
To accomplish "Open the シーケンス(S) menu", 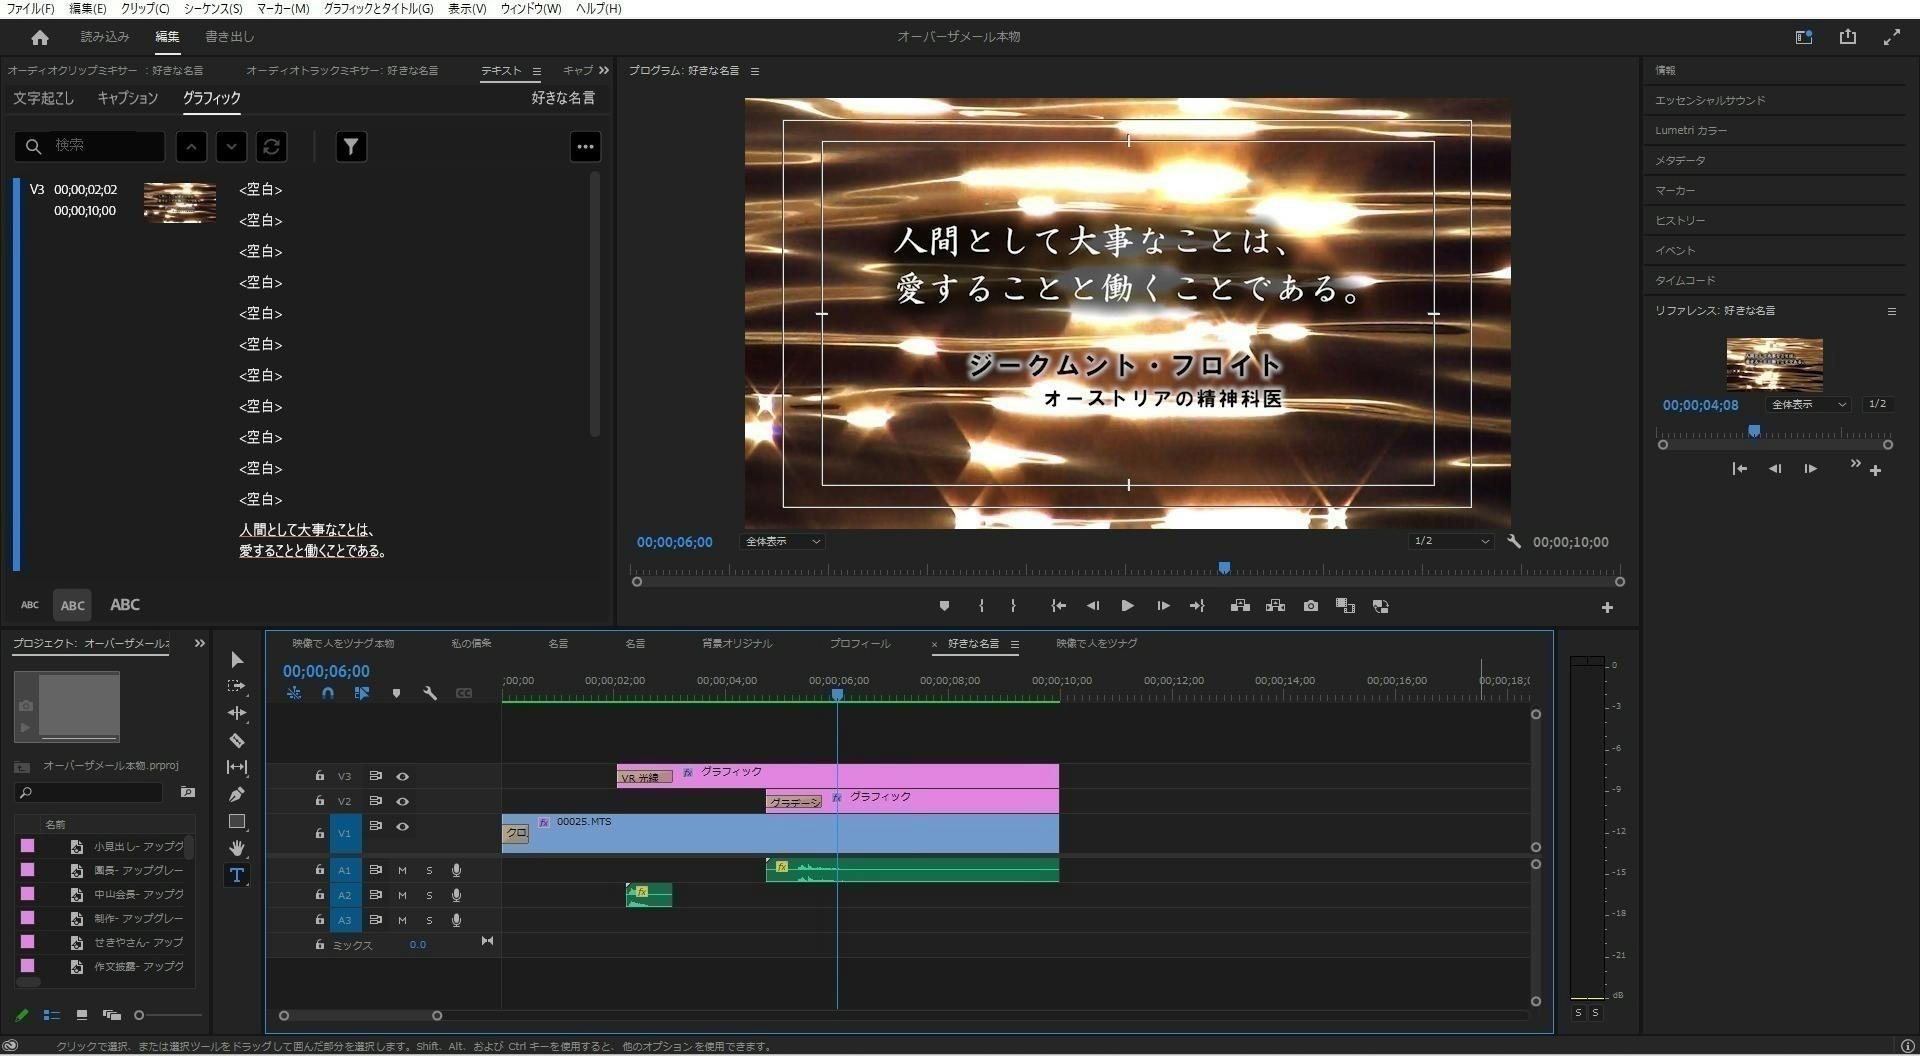I will pyautogui.click(x=212, y=9).
